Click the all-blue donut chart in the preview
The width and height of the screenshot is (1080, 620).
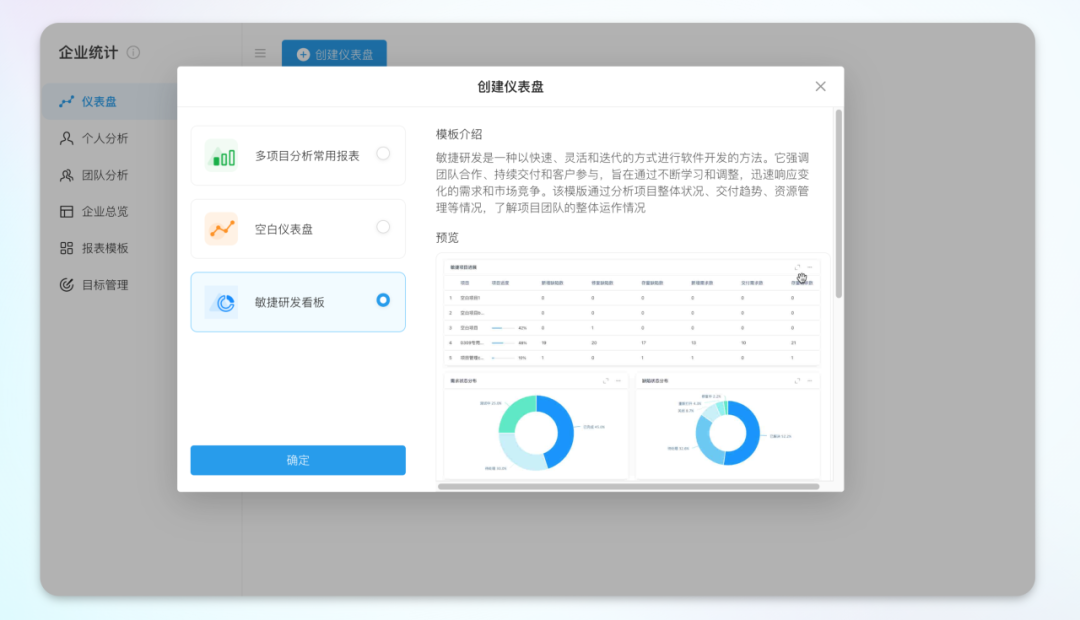point(727,433)
